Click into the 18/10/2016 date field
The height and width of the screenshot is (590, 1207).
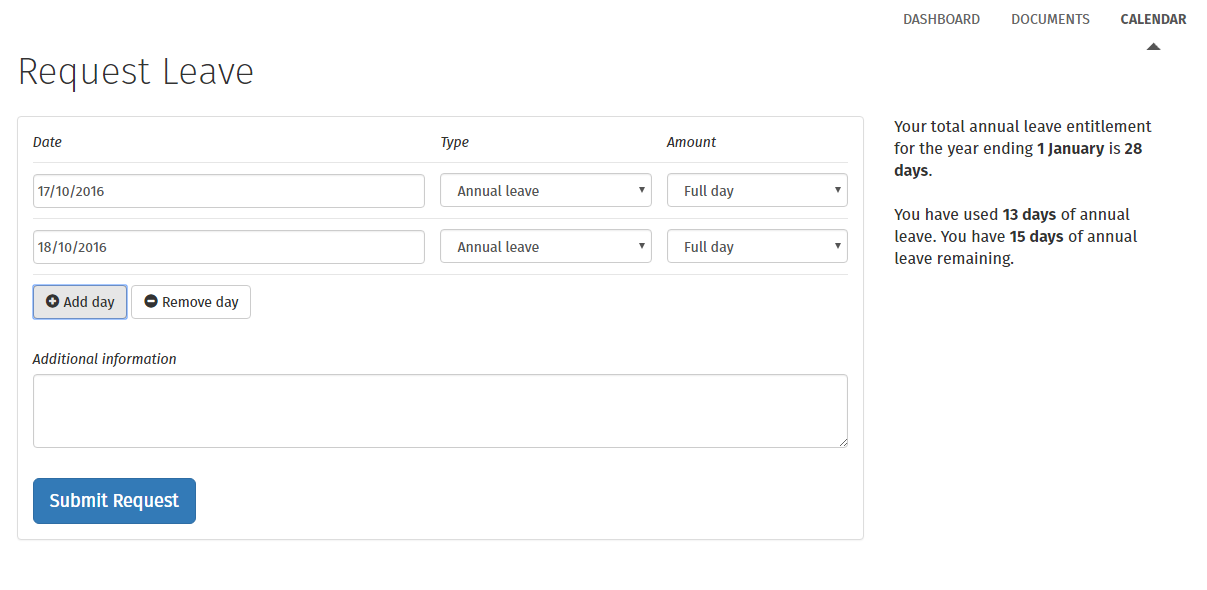click(x=228, y=247)
